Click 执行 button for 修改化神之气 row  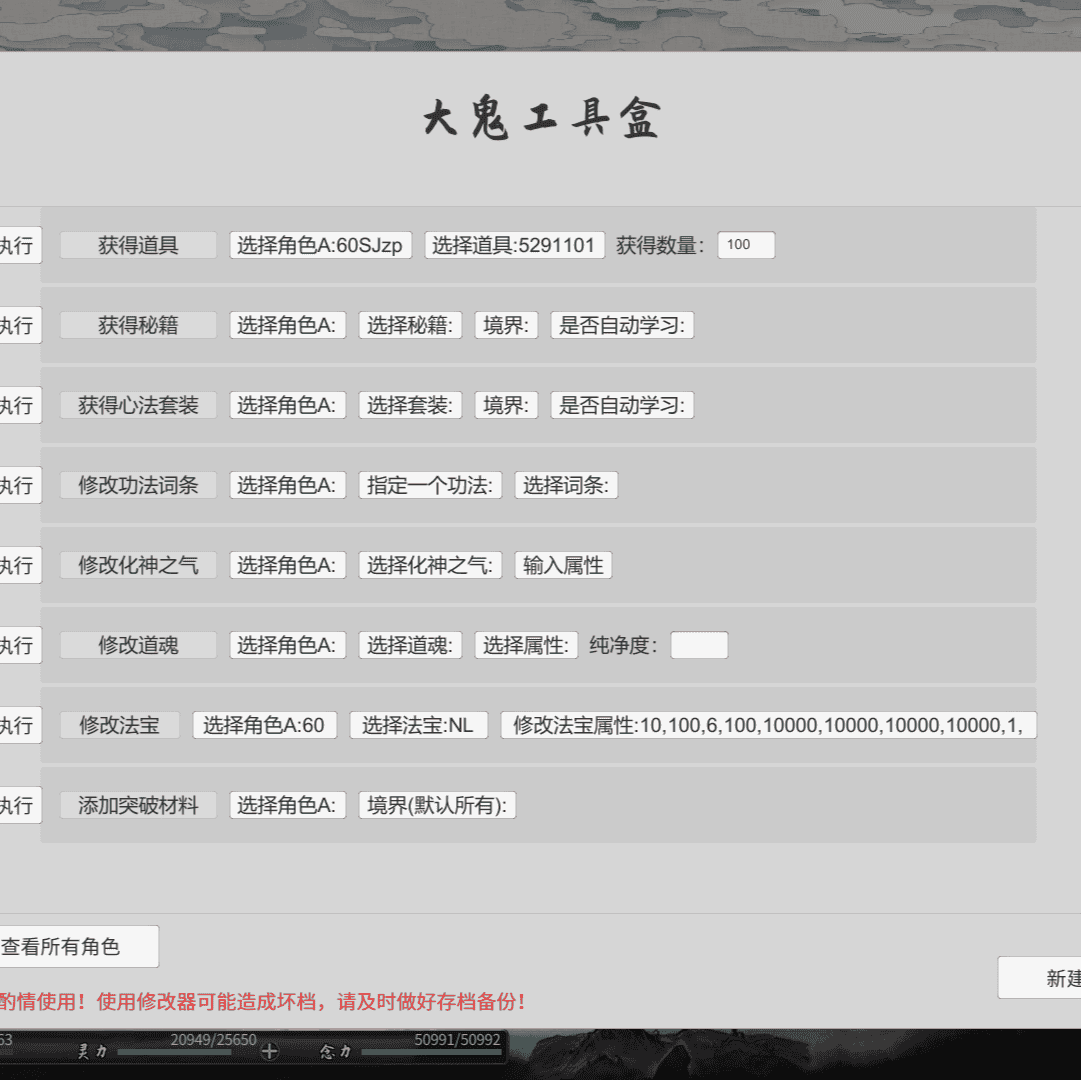19,564
